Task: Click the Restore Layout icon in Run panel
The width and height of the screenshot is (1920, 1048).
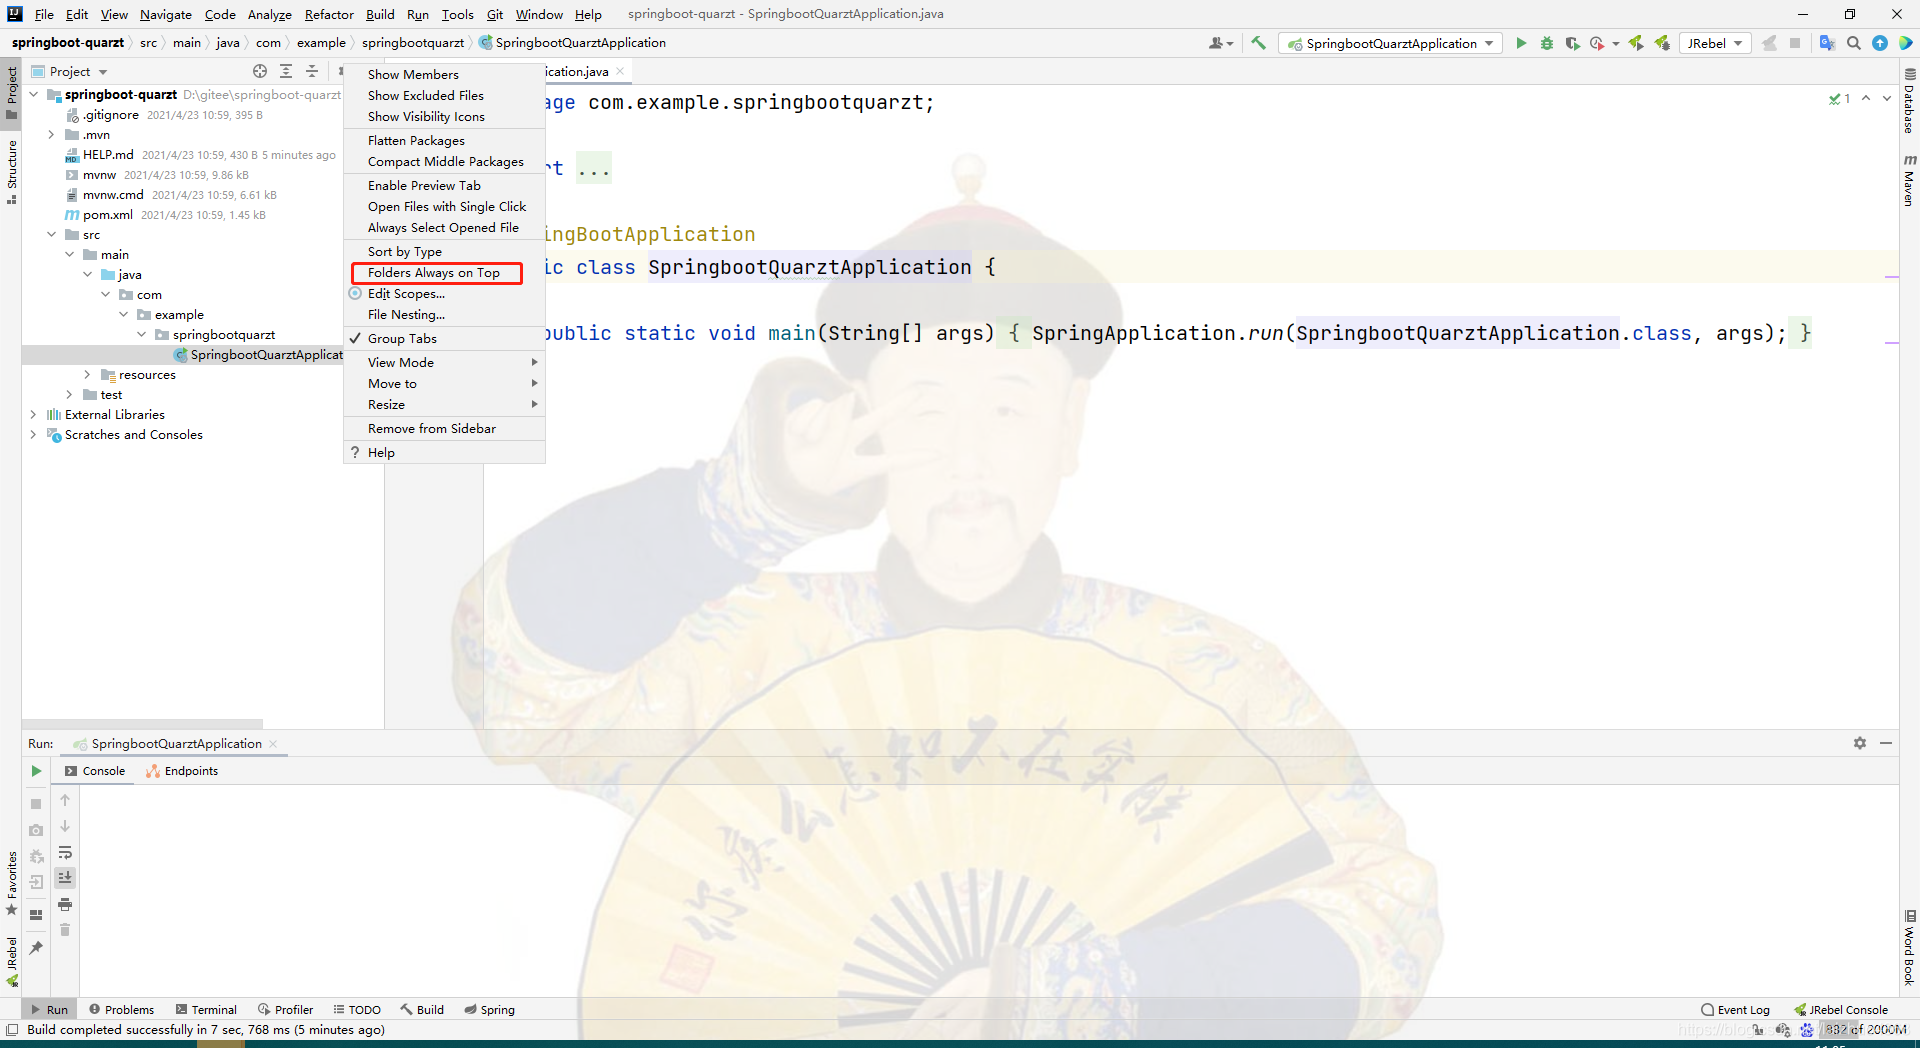Action: pos(36,914)
